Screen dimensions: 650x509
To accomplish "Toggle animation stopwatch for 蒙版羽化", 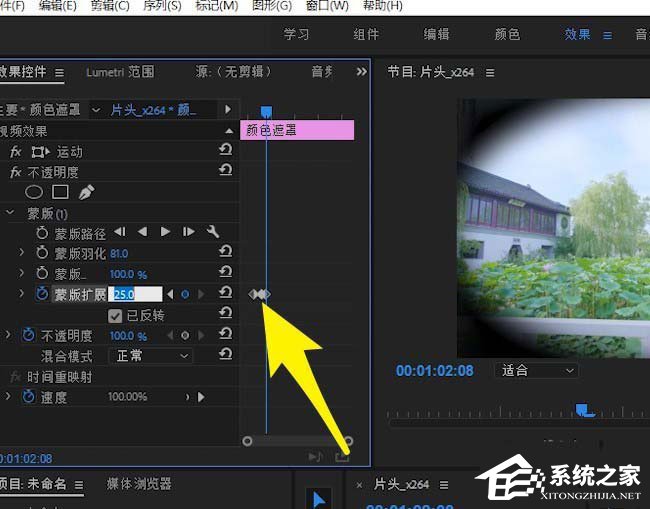I will [x=42, y=252].
